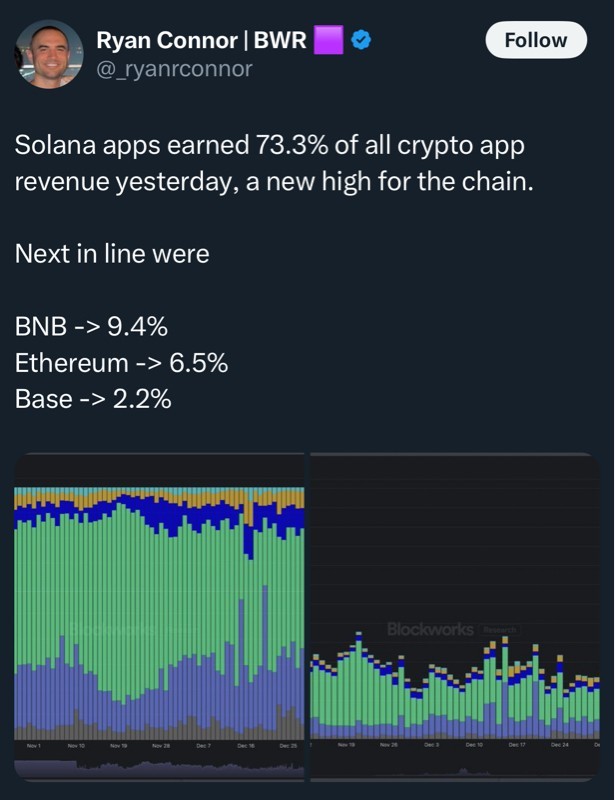Screen dimensions: 615x800
Task: Click the purple square emoji in the name
Action: click(328, 40)
